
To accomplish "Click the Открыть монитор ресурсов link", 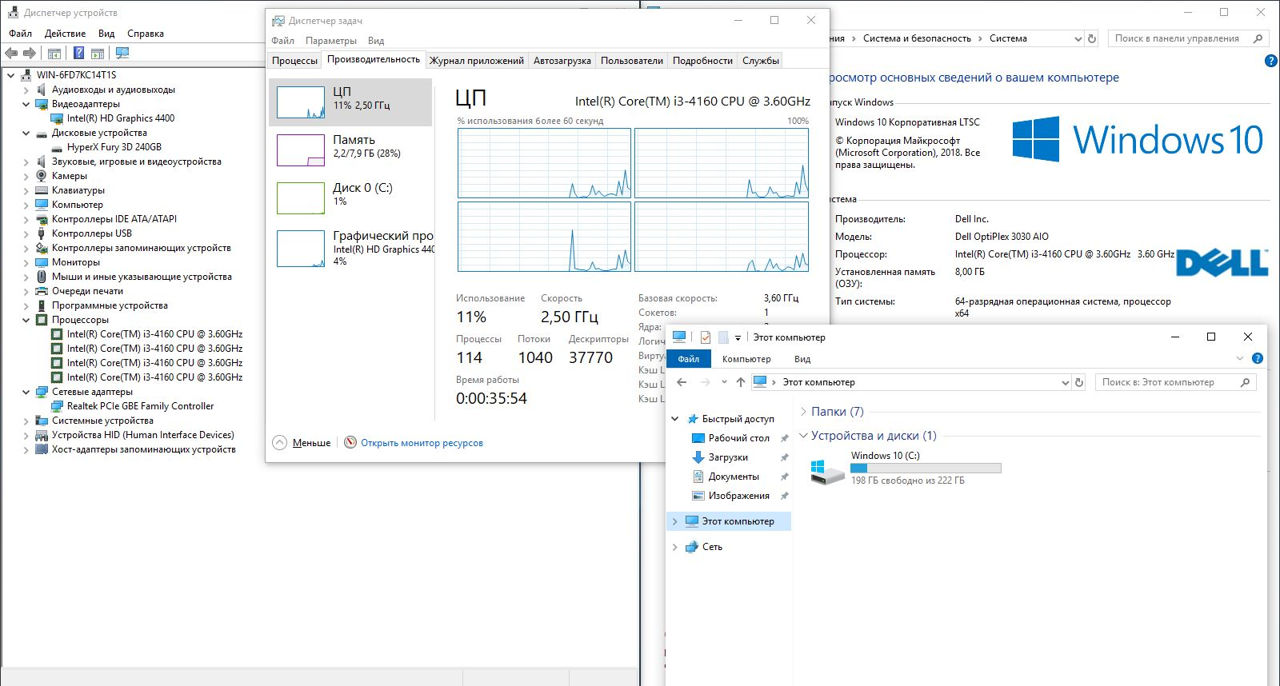I will tap(421, 442).
